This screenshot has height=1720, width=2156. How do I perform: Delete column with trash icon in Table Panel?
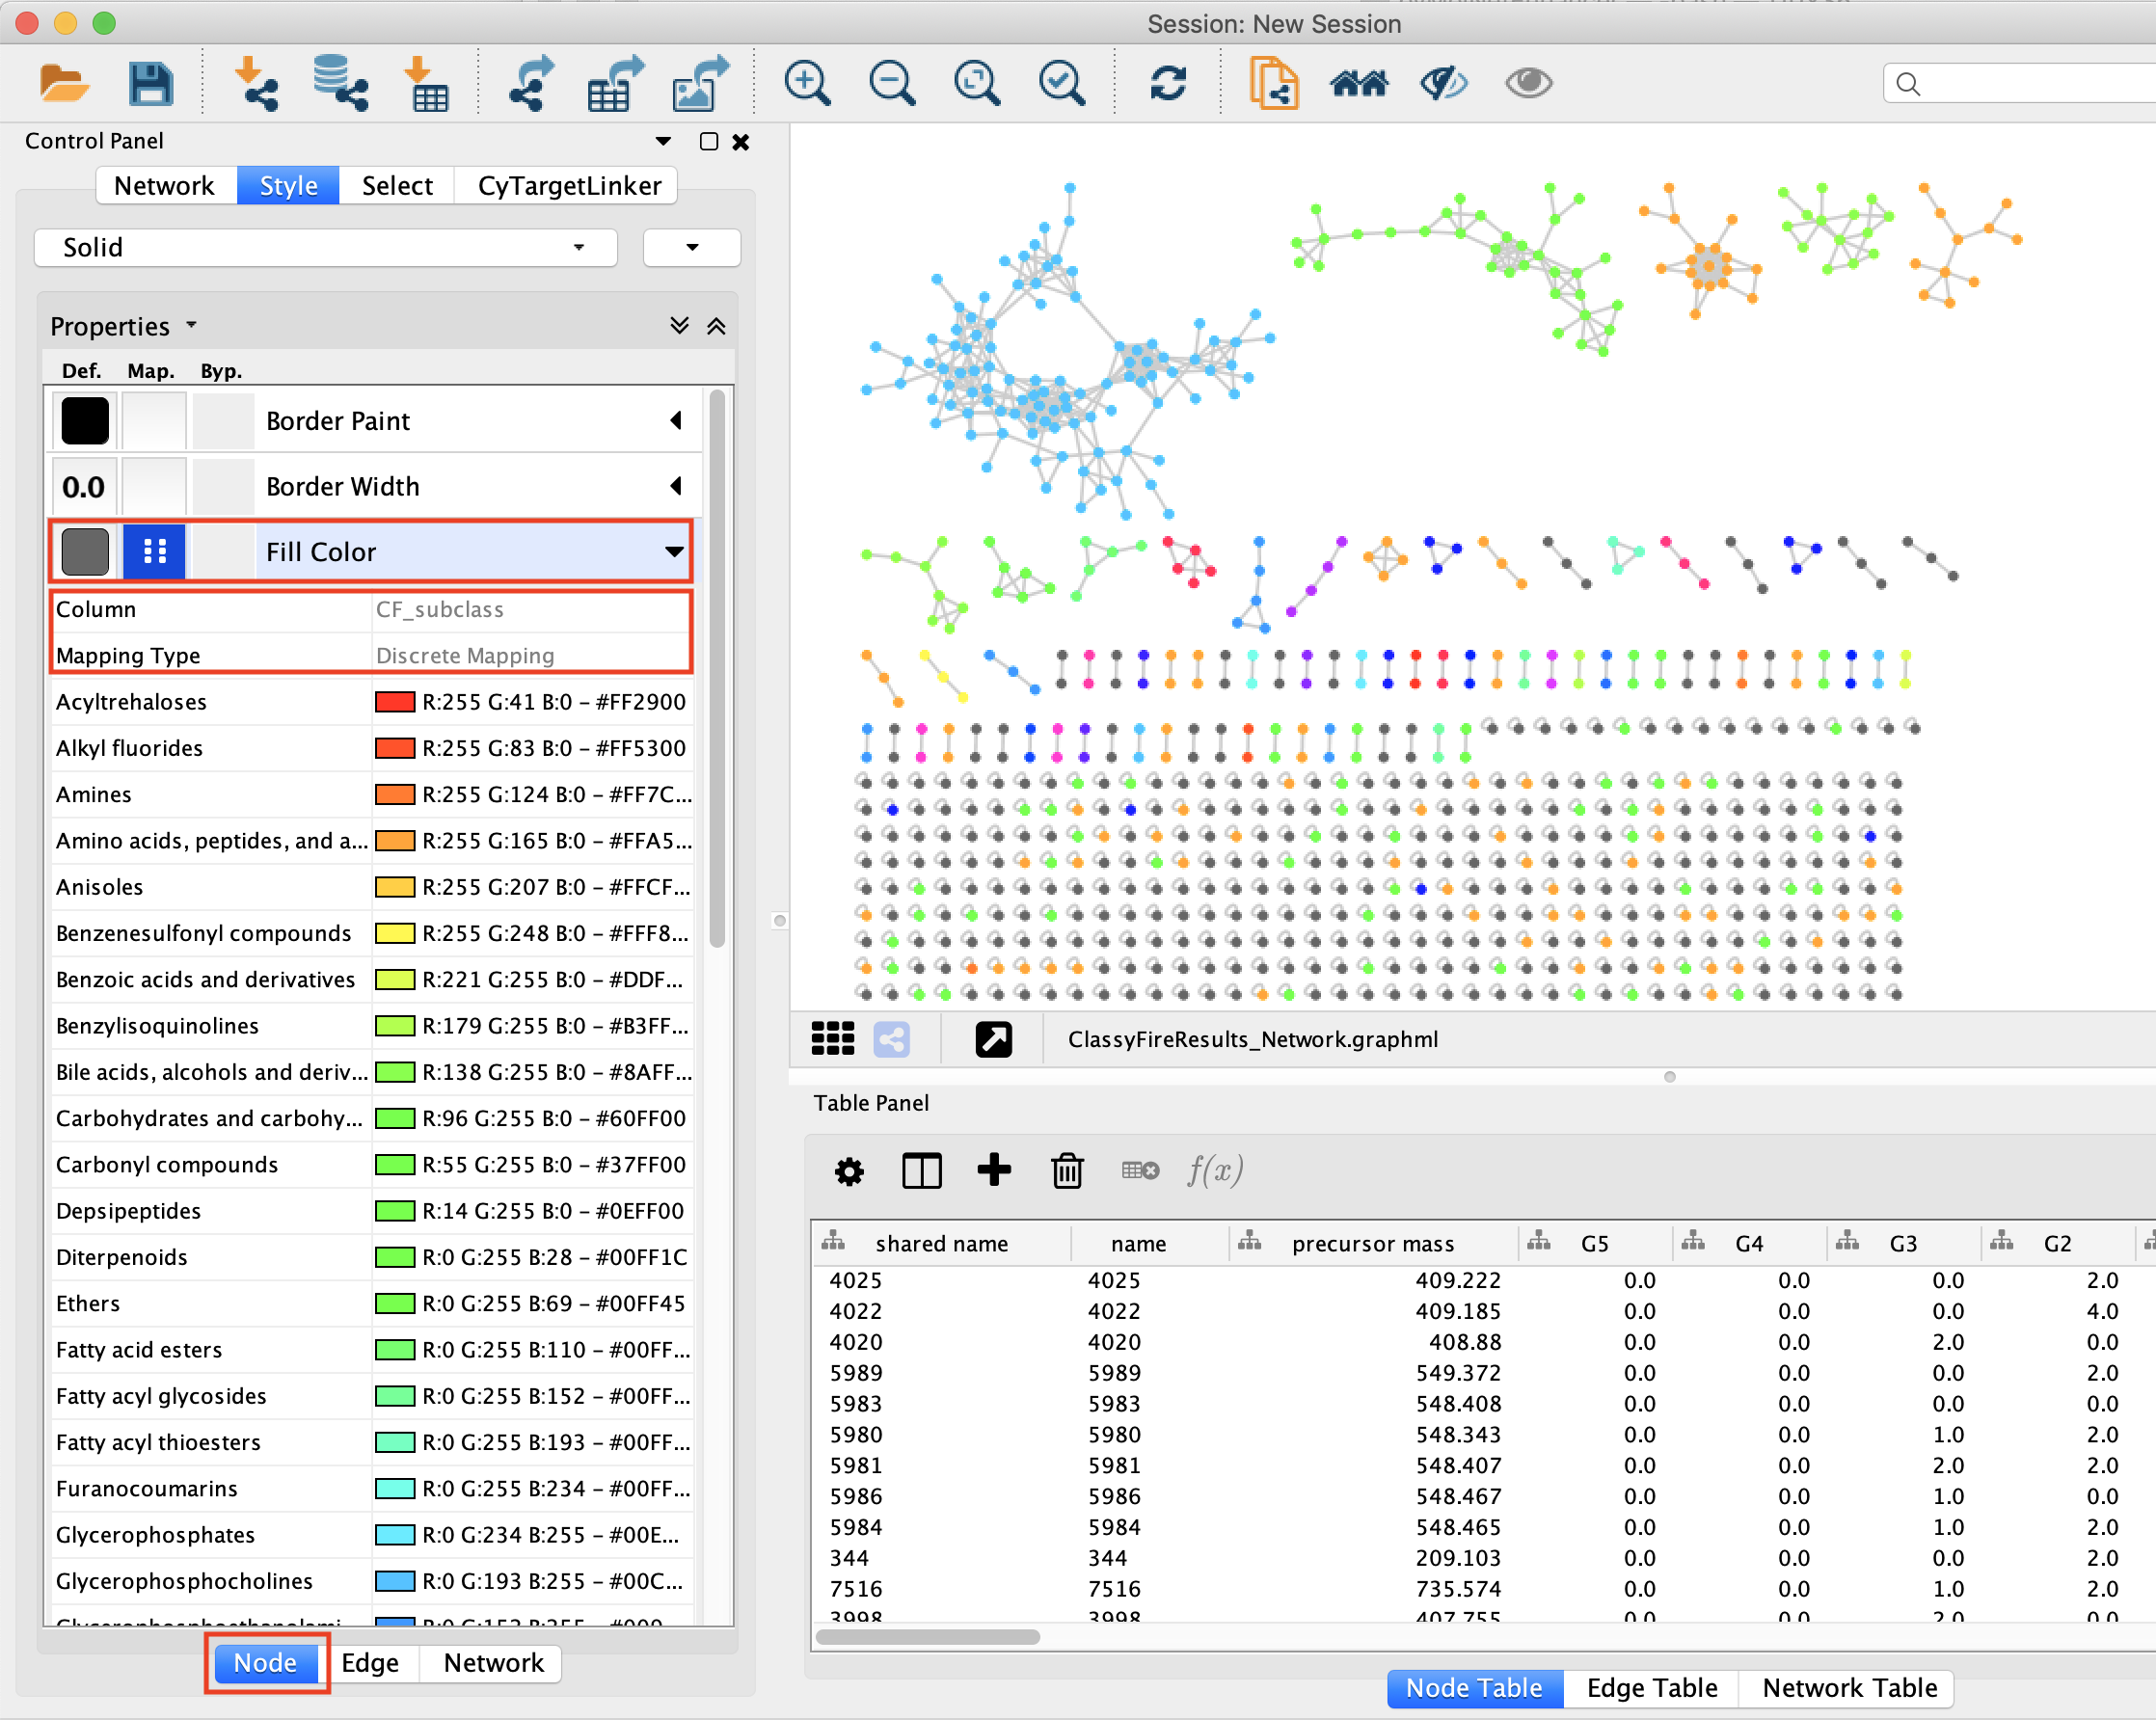(1066, 1170)
